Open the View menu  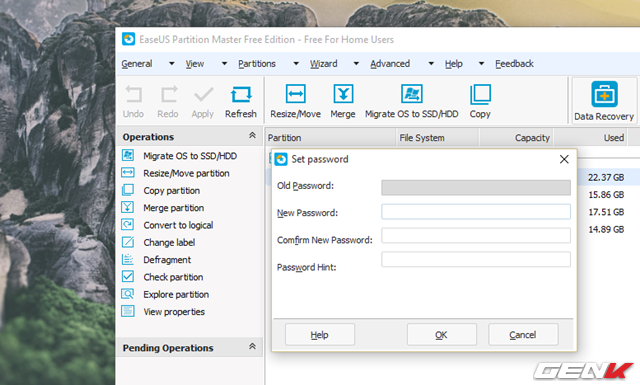coord(195,64)
